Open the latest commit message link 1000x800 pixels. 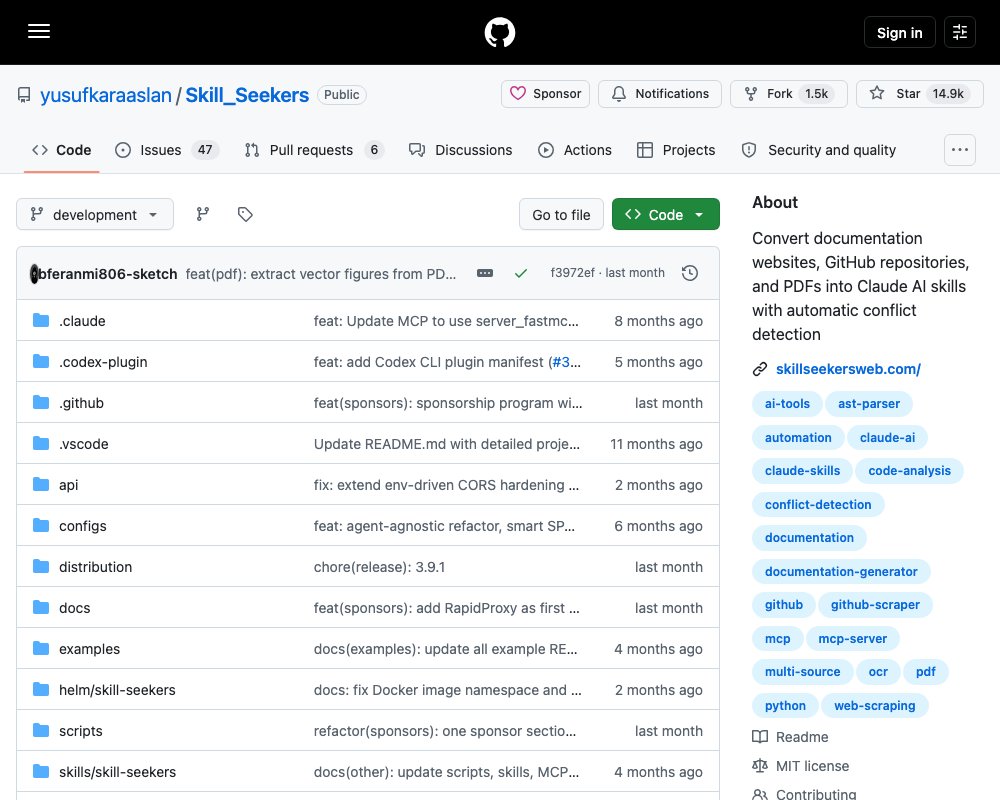click(321, 274)
